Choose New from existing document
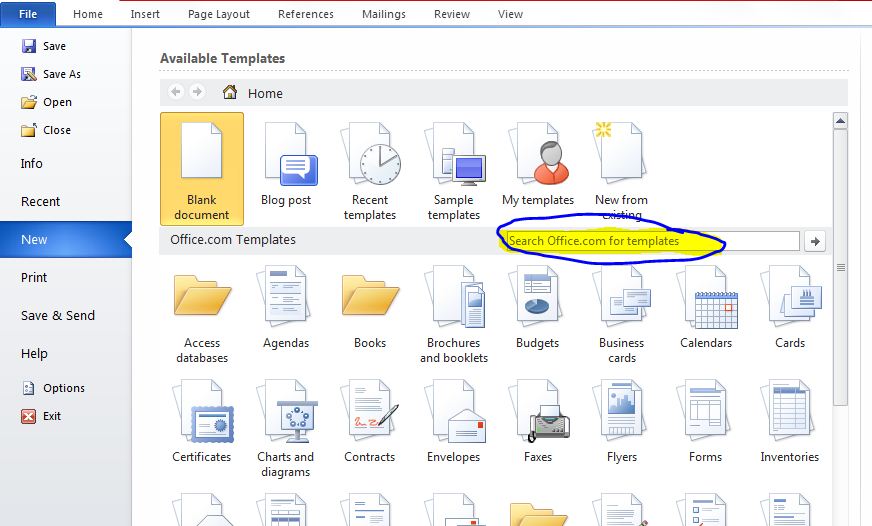Screen dimensions: 872x526 click(621, 171)
